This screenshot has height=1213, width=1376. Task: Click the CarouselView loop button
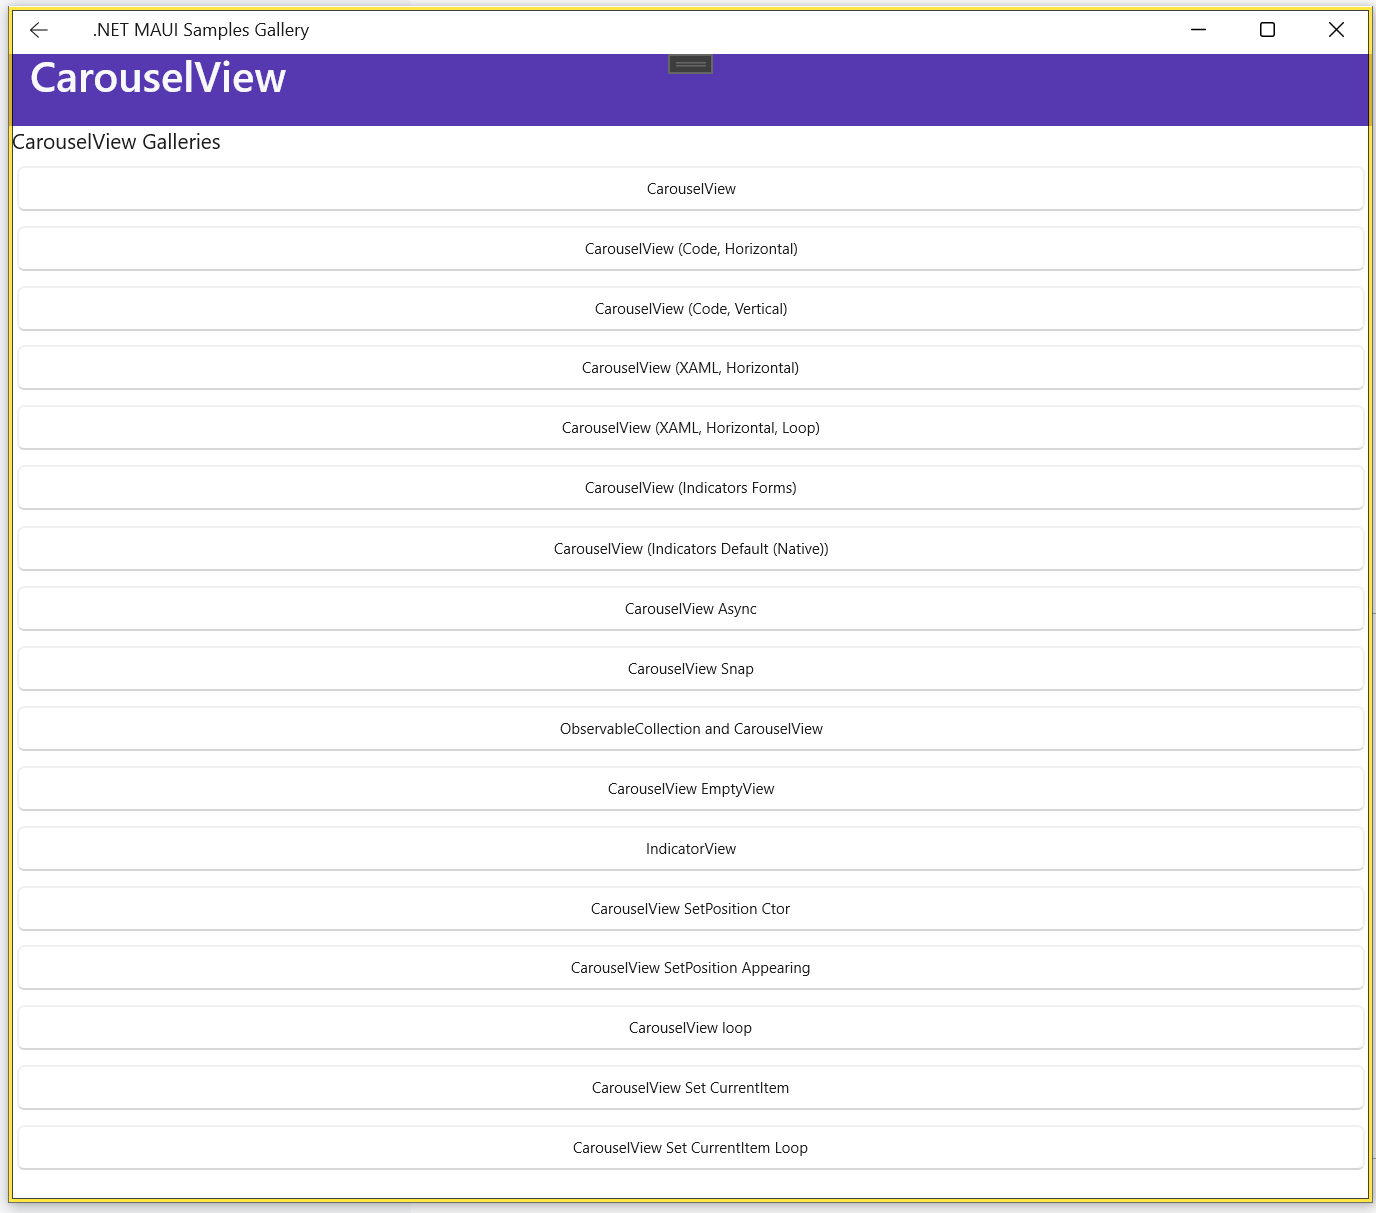[690, 1028]
